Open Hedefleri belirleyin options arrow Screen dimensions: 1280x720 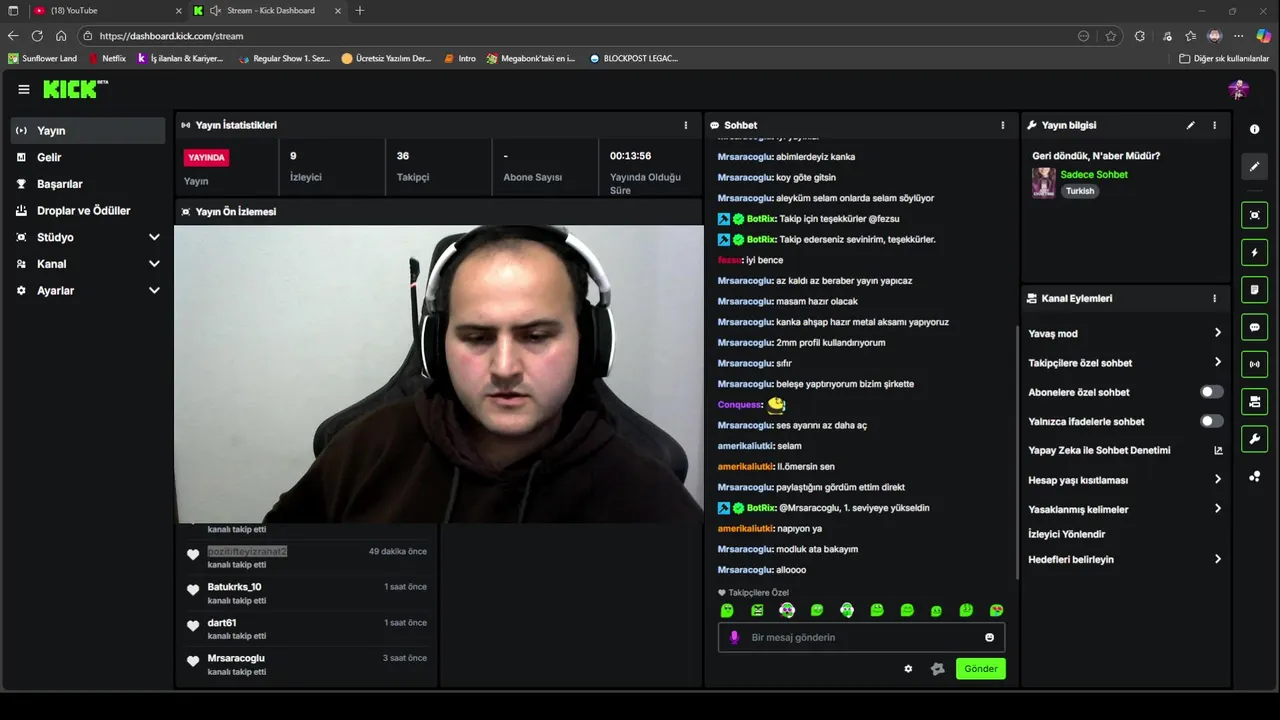pos(1217,559)
